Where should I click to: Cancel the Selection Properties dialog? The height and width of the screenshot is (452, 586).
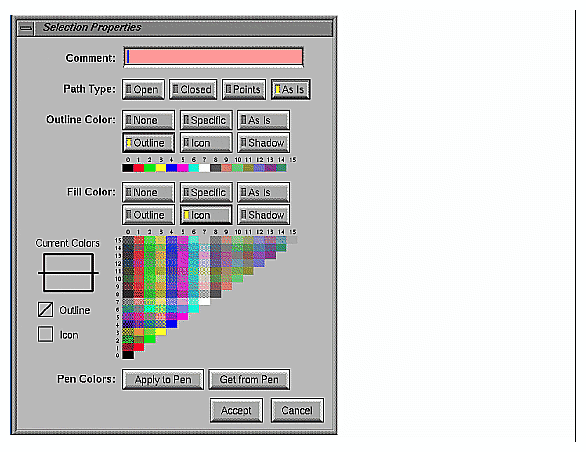pyautogui.click(x=297, y=411)
